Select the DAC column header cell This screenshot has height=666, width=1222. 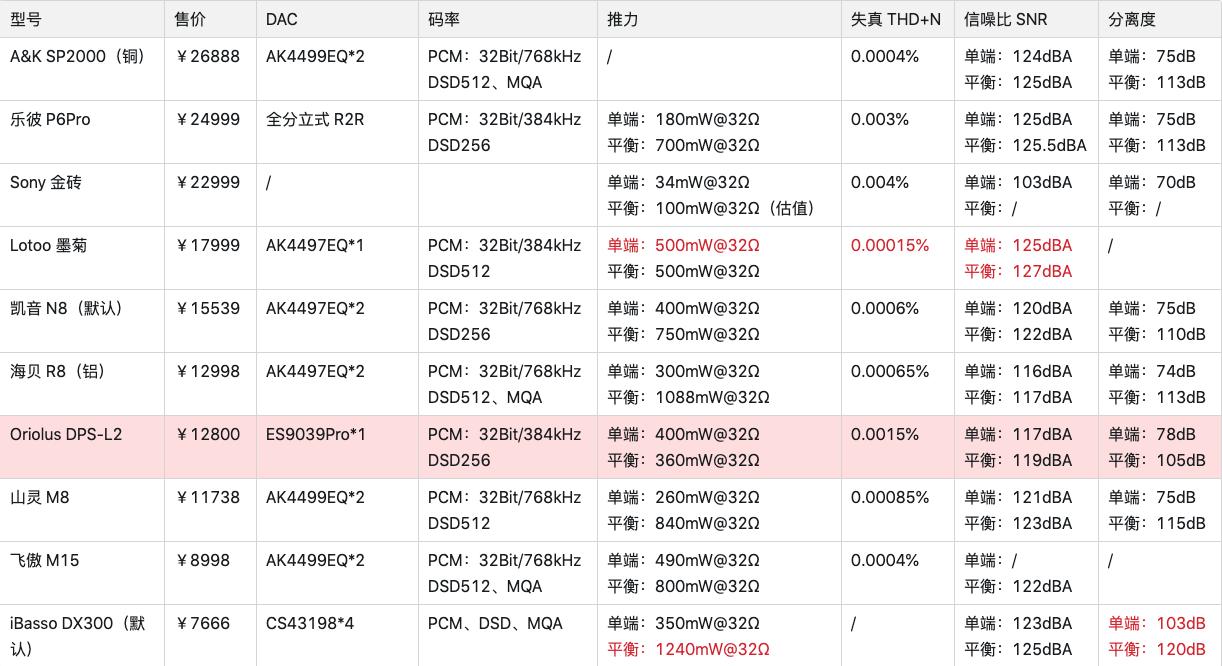tap(282, 19)
